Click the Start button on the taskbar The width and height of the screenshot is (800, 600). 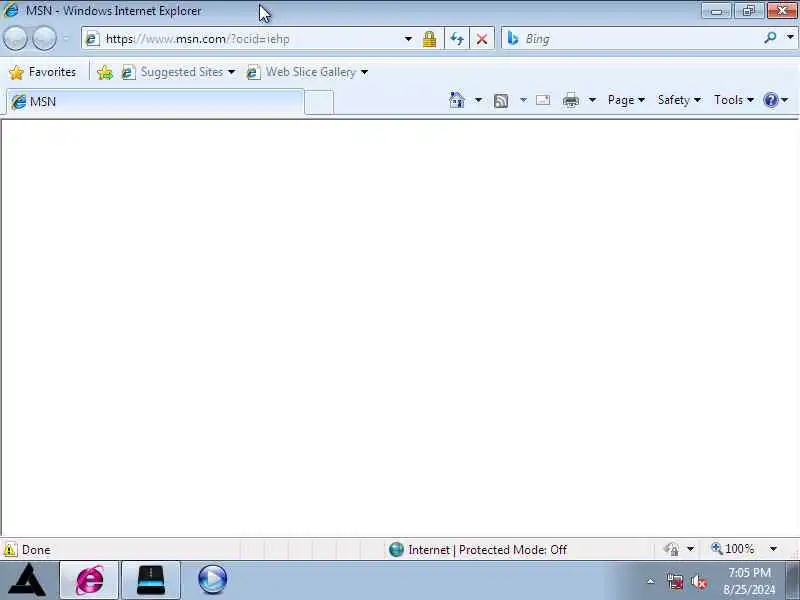coord(28,580)
